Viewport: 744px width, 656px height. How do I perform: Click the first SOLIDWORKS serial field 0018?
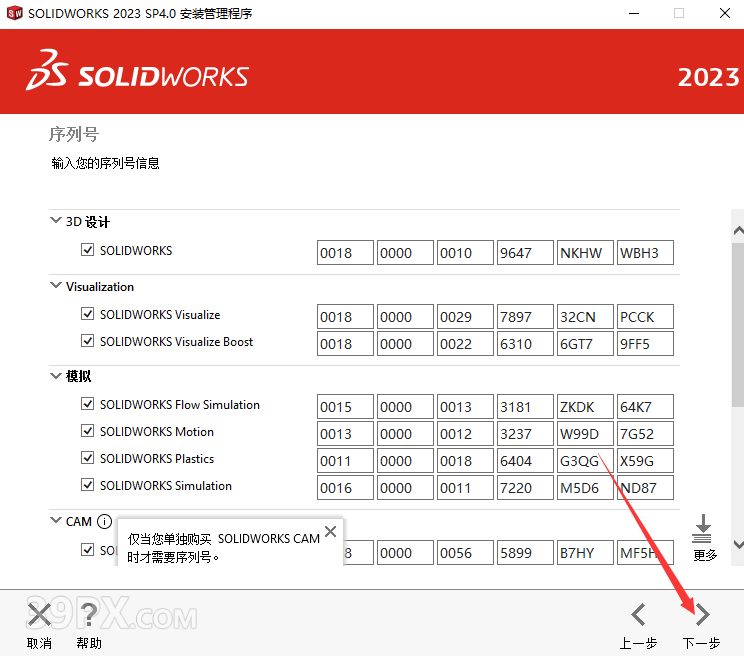[345, 253]
